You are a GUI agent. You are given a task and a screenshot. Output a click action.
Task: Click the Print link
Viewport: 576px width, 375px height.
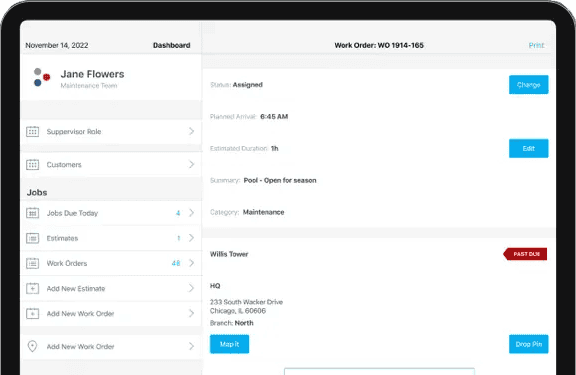point(536,45)
